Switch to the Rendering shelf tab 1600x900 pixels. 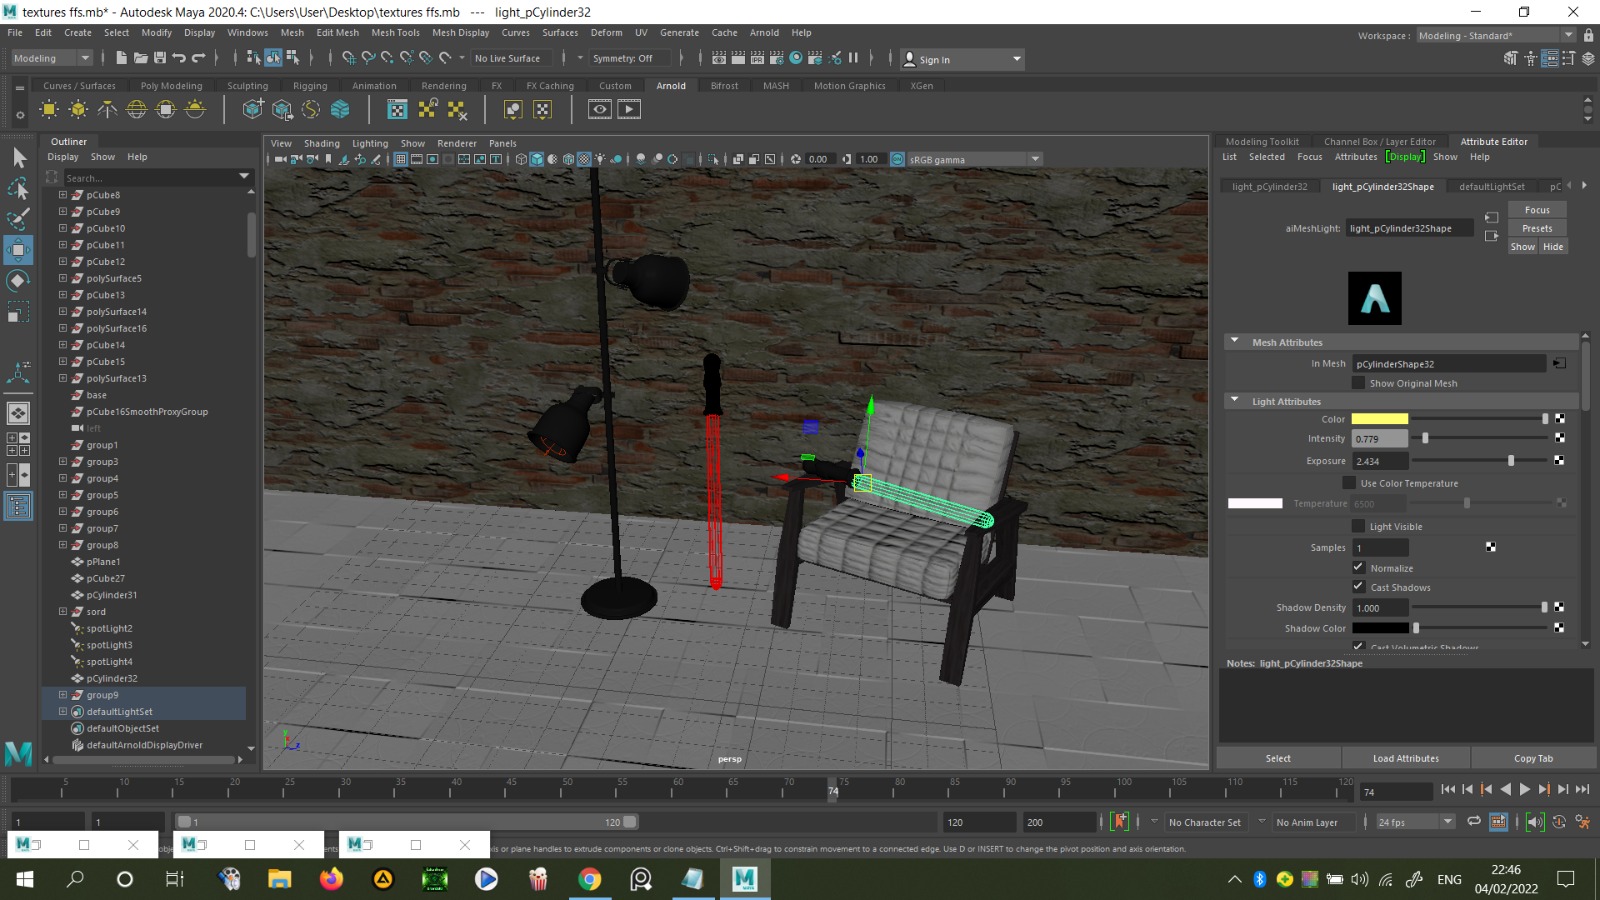coord(444,86)
